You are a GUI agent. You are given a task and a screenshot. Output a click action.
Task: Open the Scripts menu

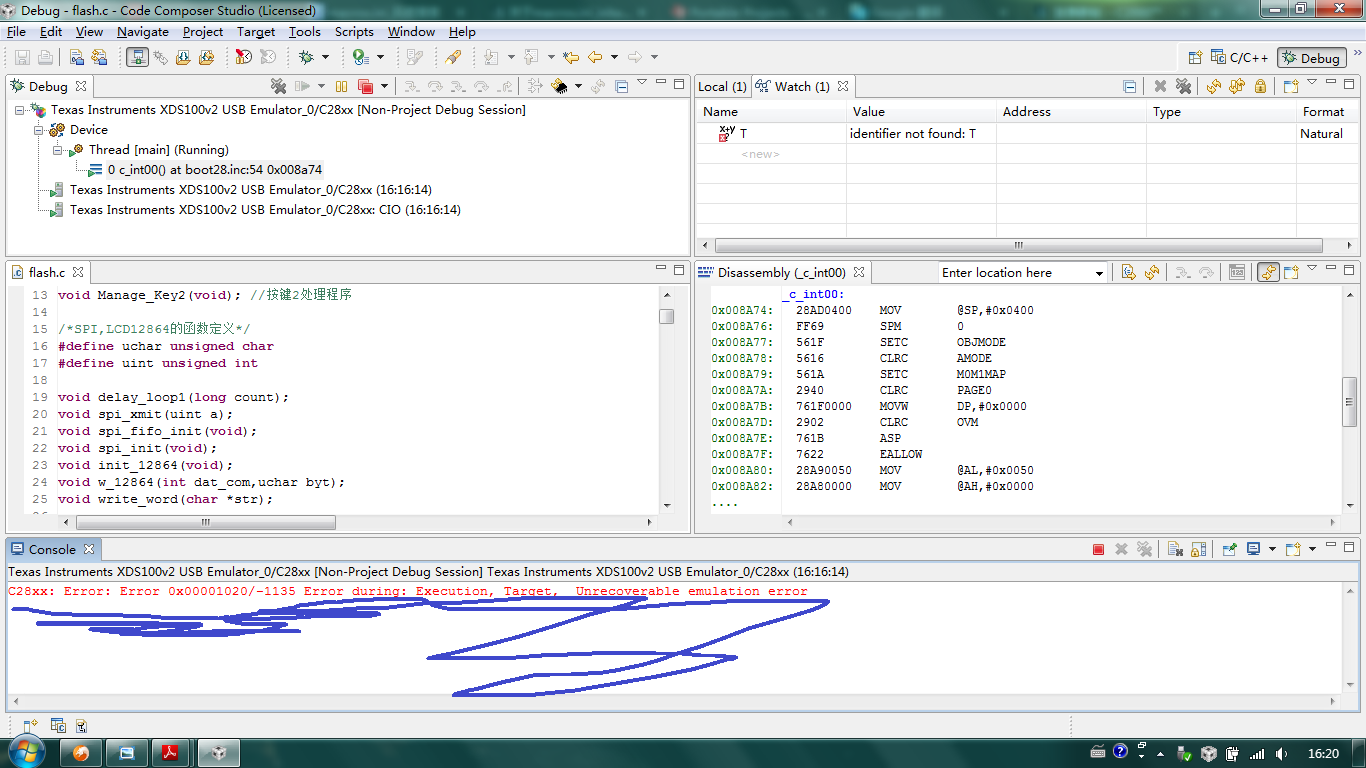point(354,32)
